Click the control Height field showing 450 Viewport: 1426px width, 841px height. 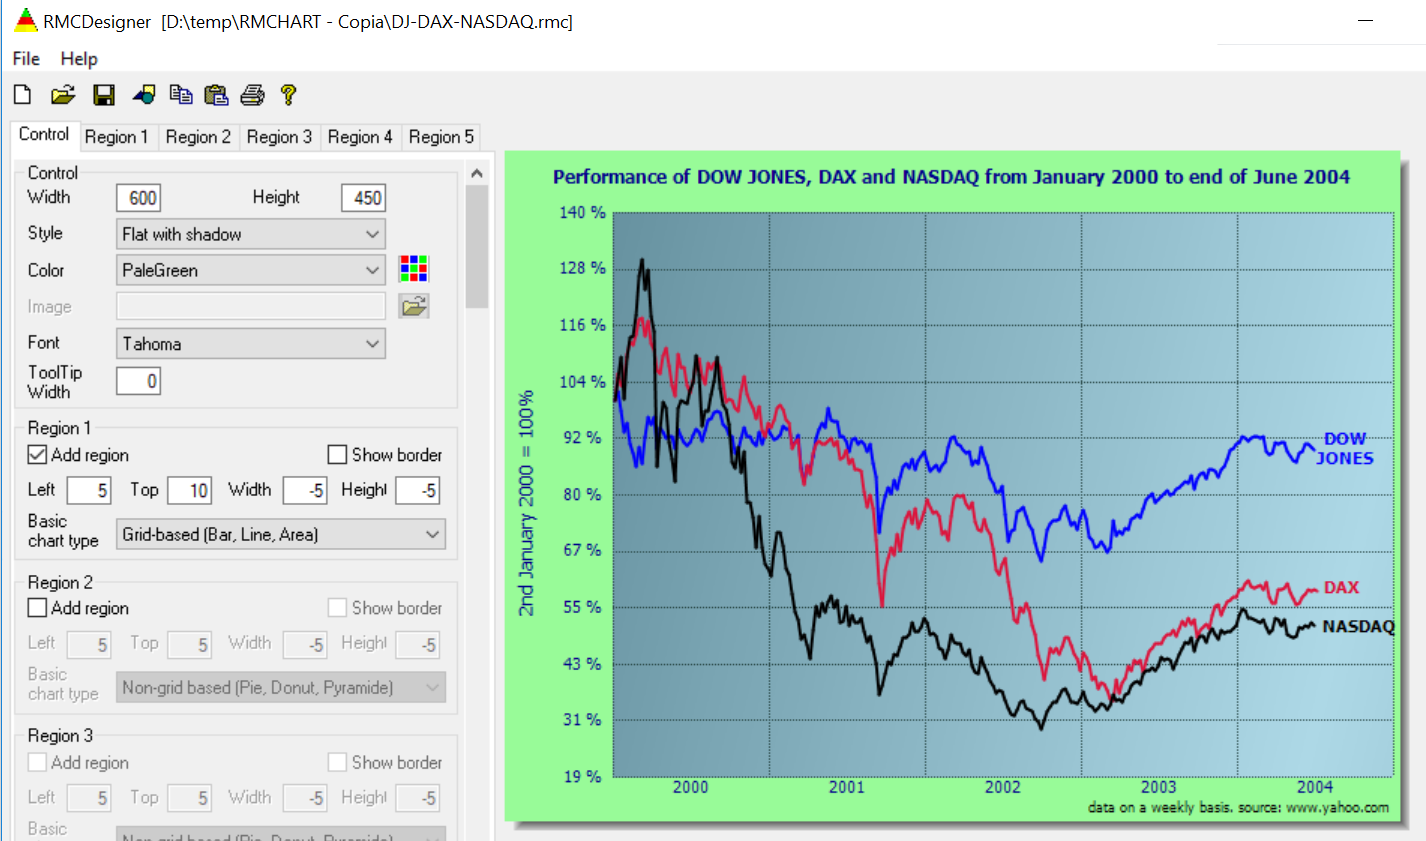coord(364,198)
